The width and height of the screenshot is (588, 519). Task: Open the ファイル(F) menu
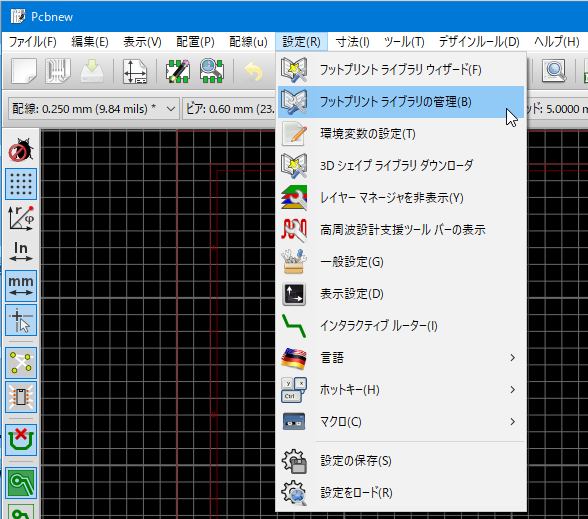(33, 41)
